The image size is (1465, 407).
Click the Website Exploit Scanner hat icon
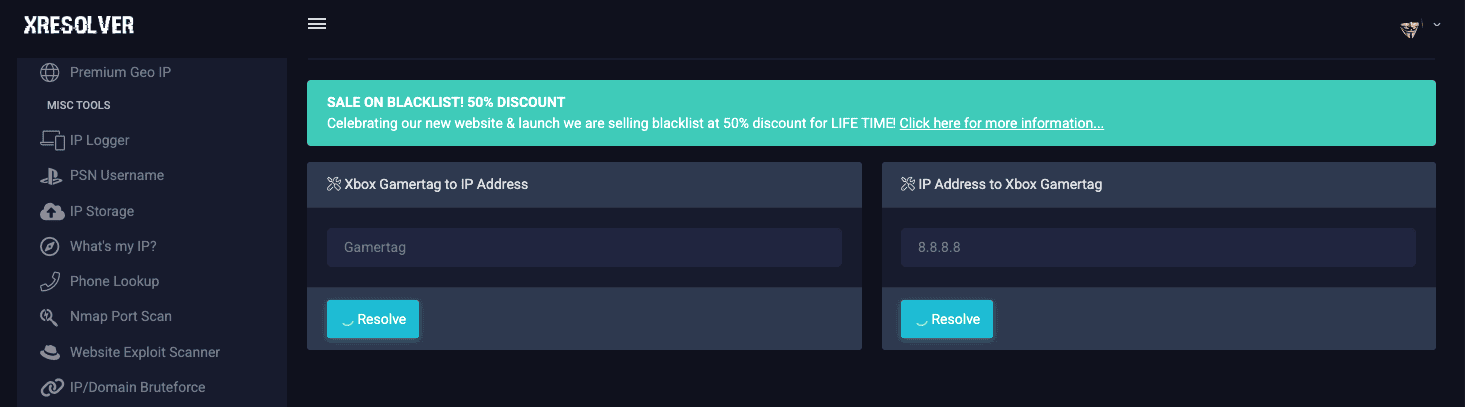click(50, 352)
